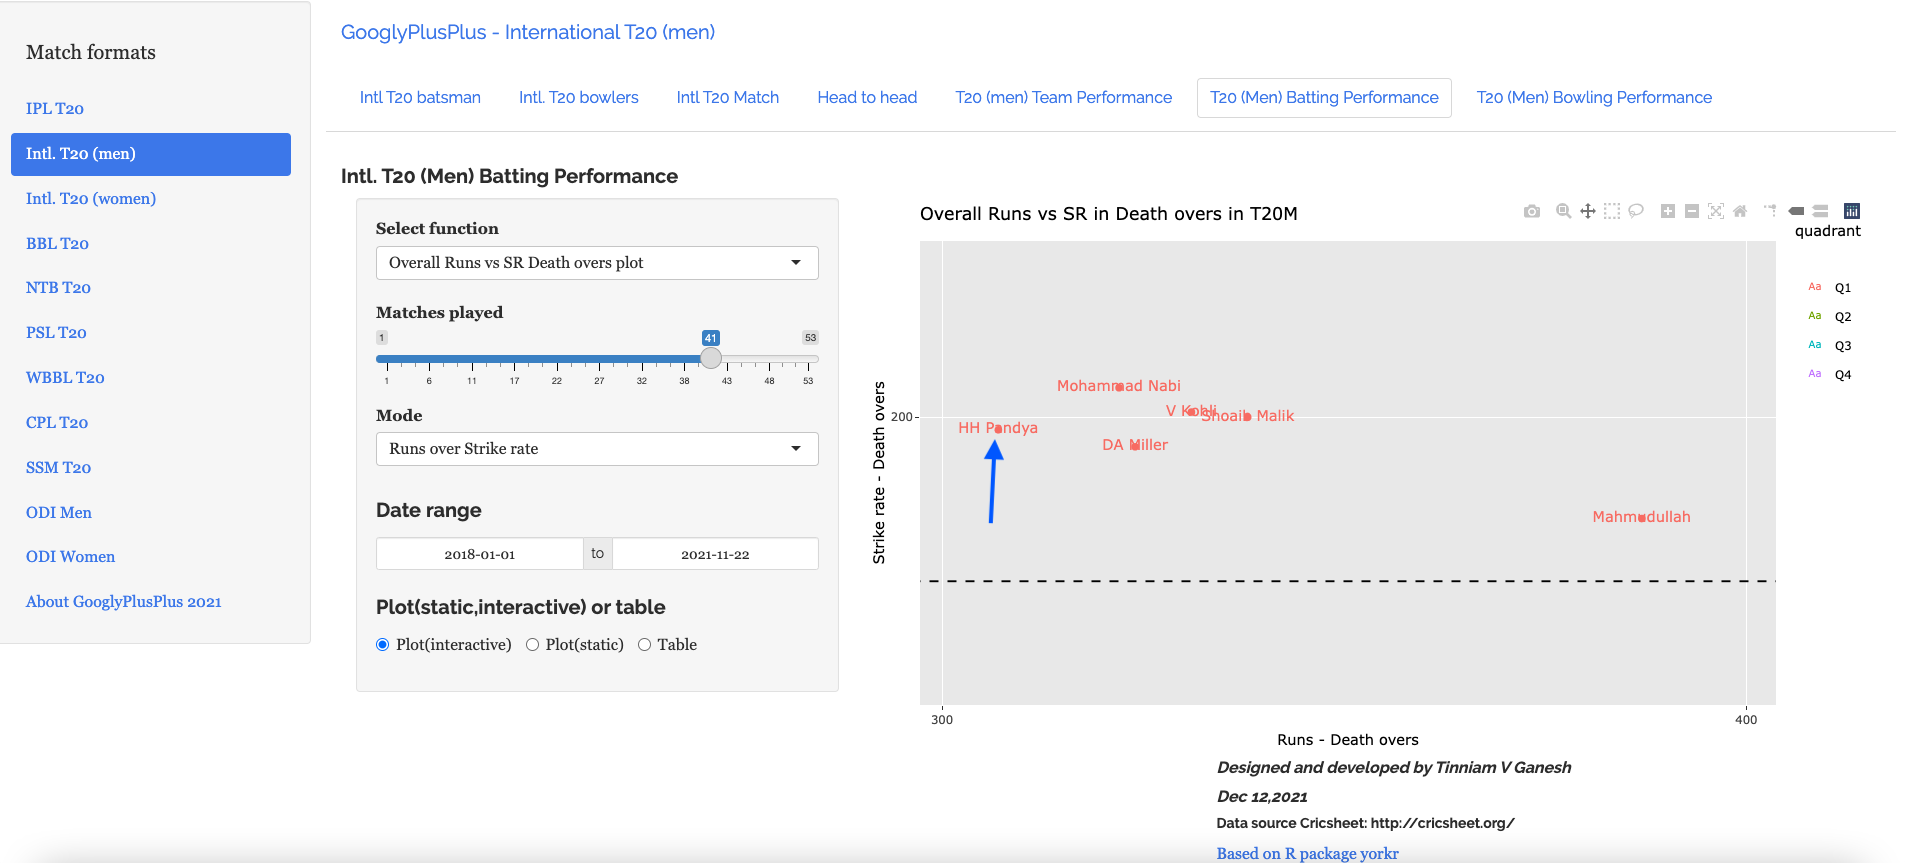Click the start date field 2018-01-01
The height and width of the screenshot is (863, 1905).
click(x=479, y=554)
